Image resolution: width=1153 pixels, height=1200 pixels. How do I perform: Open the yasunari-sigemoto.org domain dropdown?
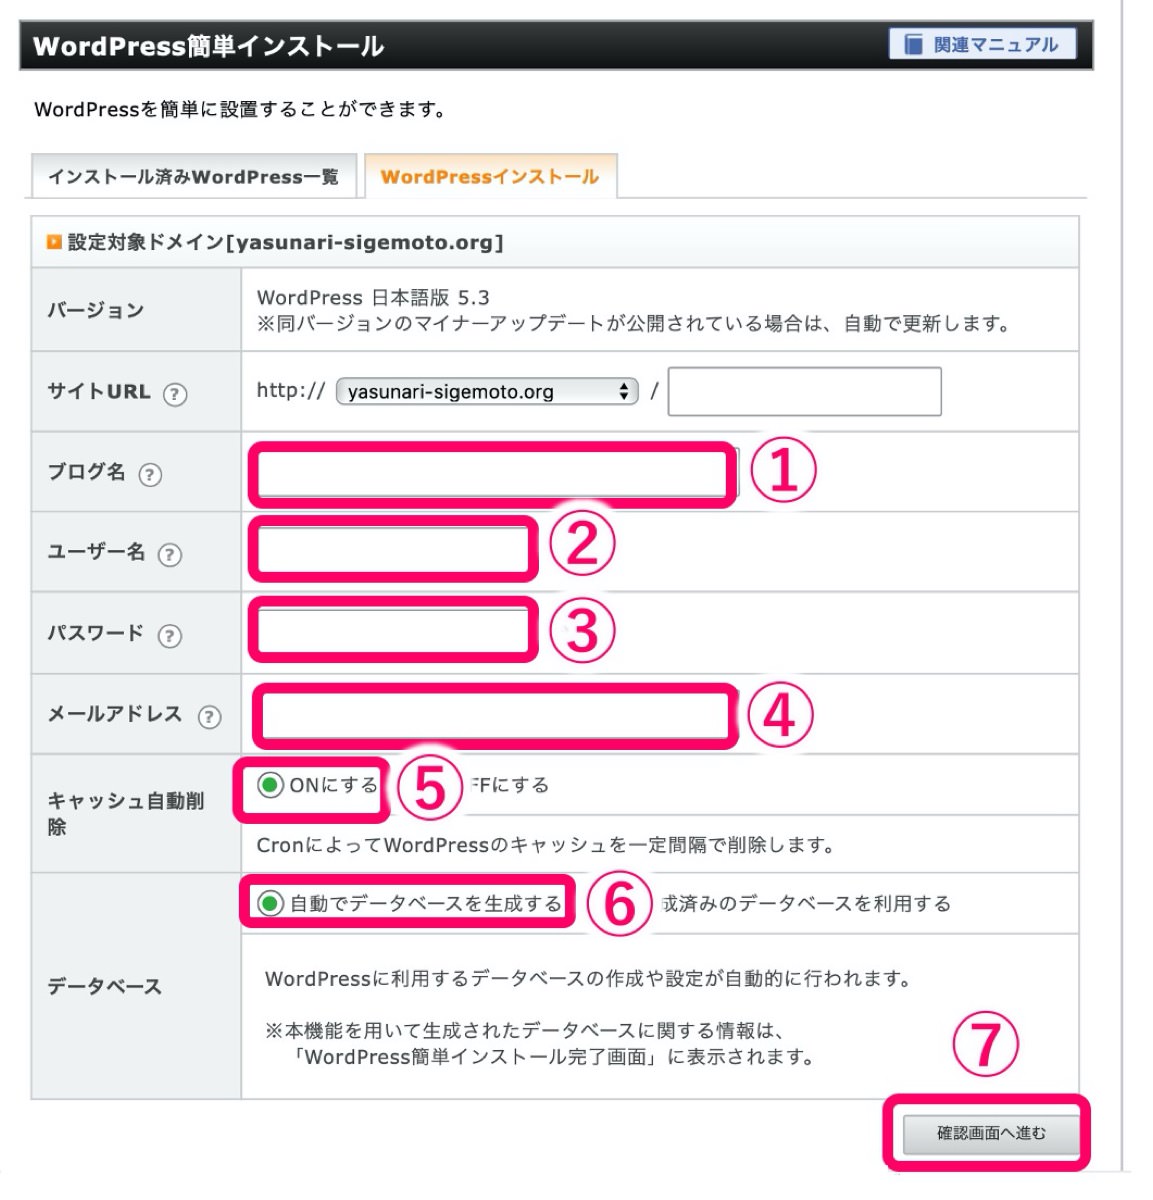coord(487,391)
